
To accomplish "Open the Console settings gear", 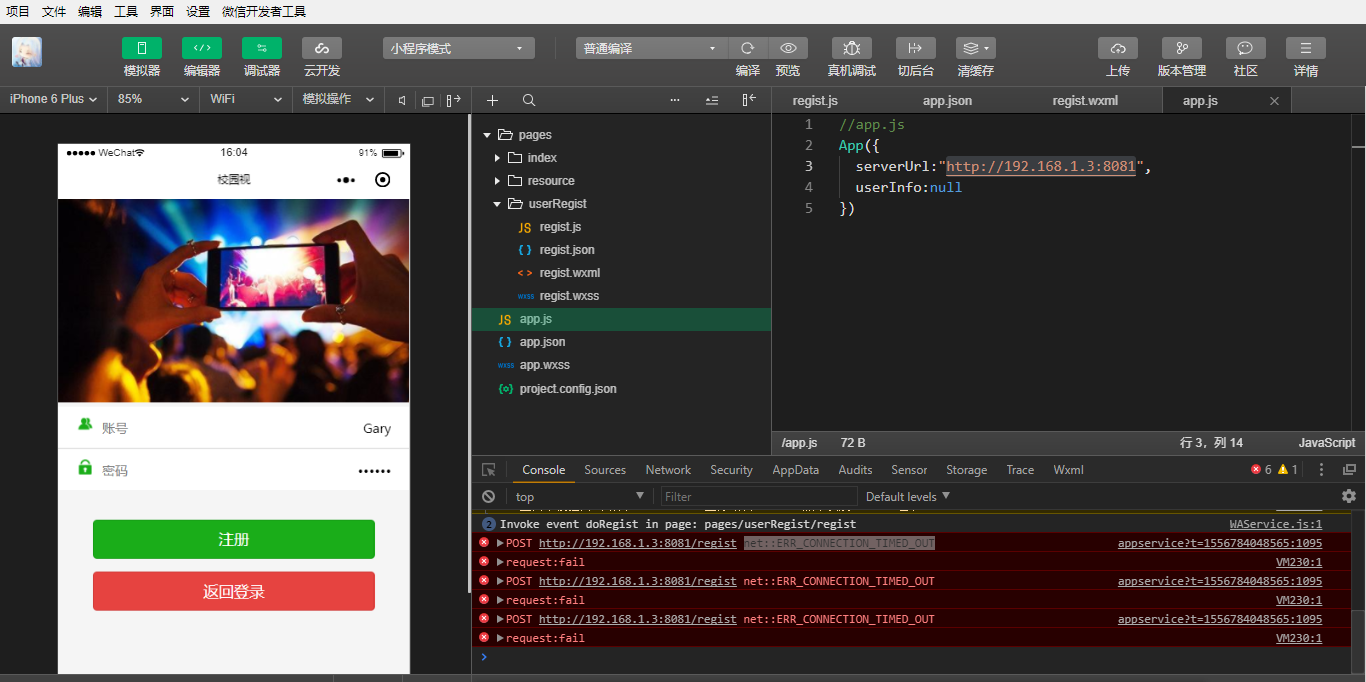I will [x=1348, y=496].
